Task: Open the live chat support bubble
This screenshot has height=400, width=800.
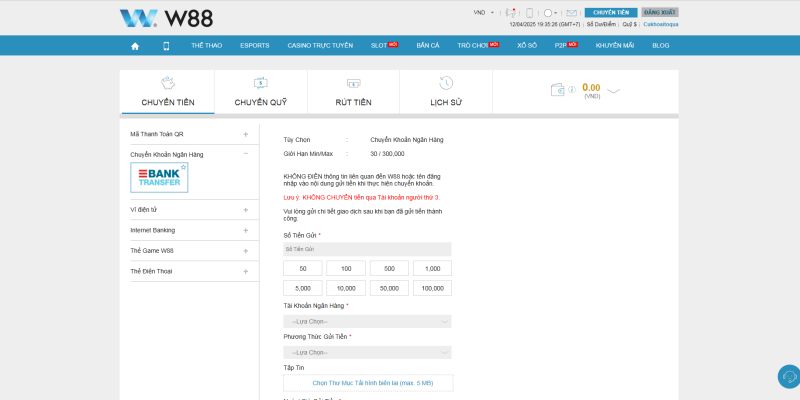Action: pos(789,377)
